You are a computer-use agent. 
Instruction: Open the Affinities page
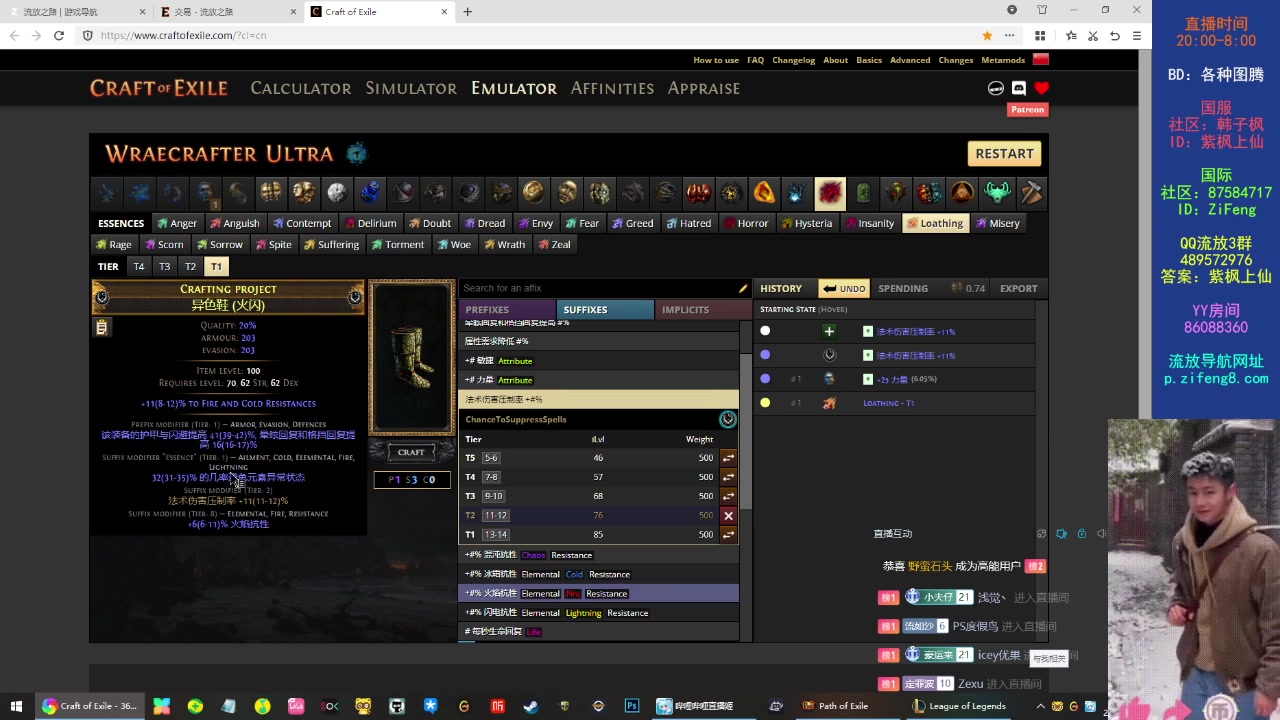tap(612, 88)
